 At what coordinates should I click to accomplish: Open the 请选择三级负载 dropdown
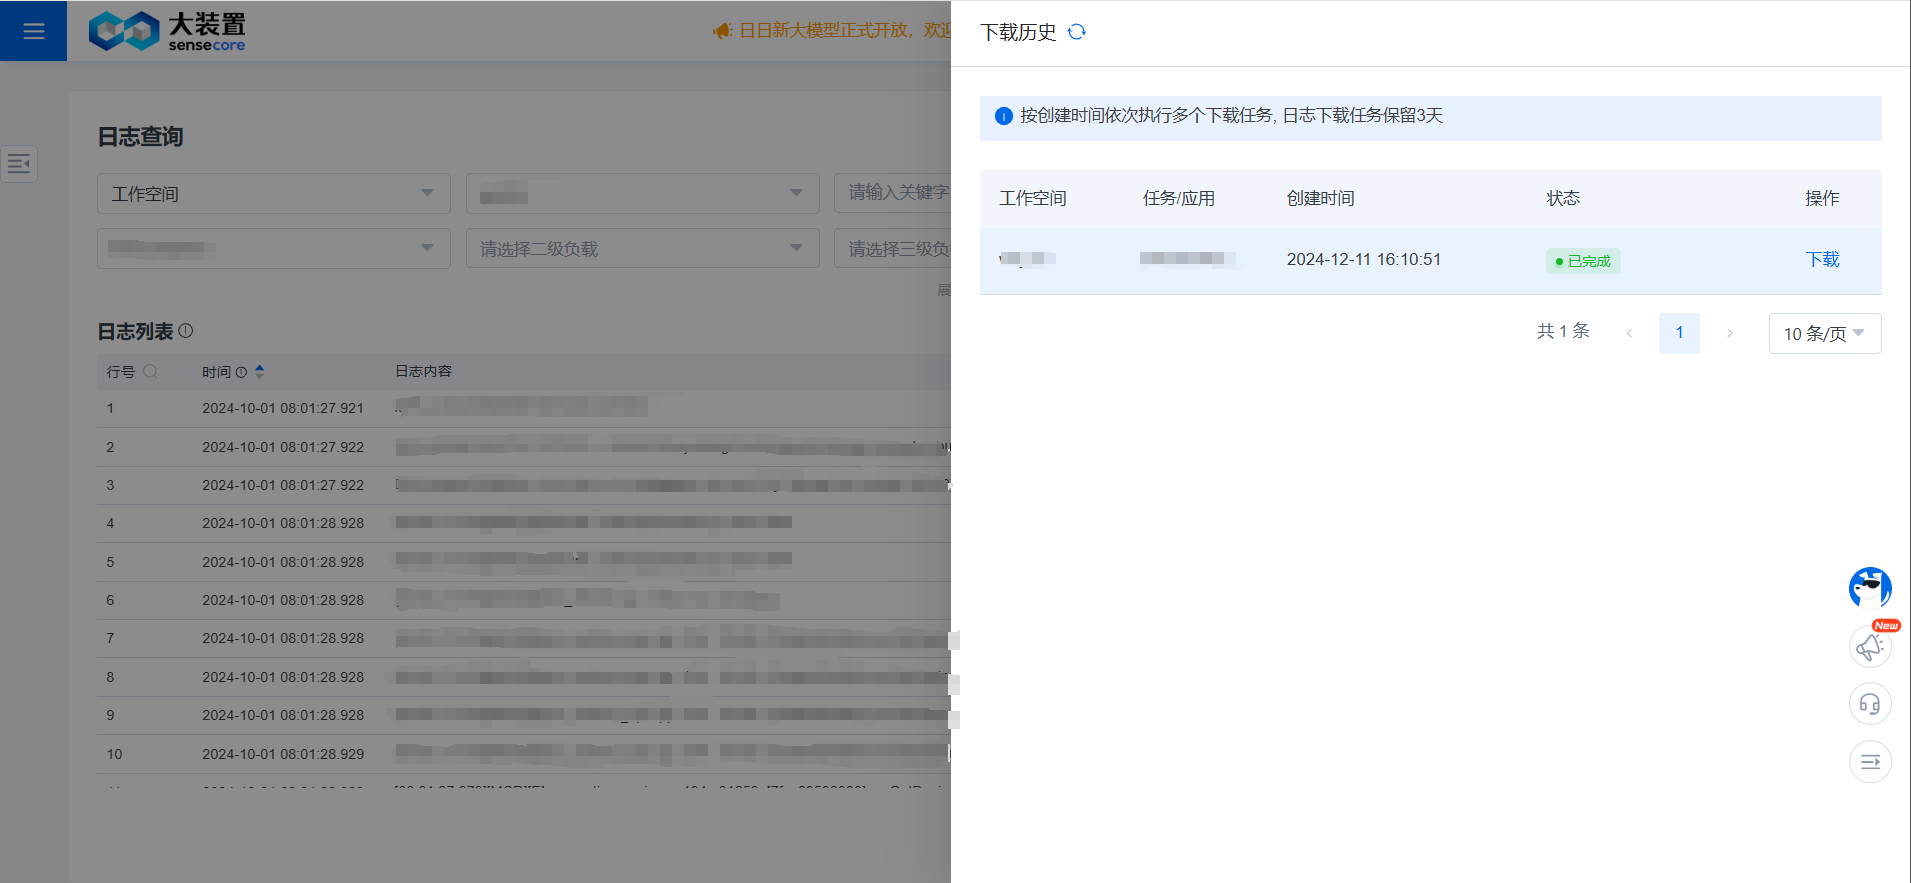tap(892, 248)
